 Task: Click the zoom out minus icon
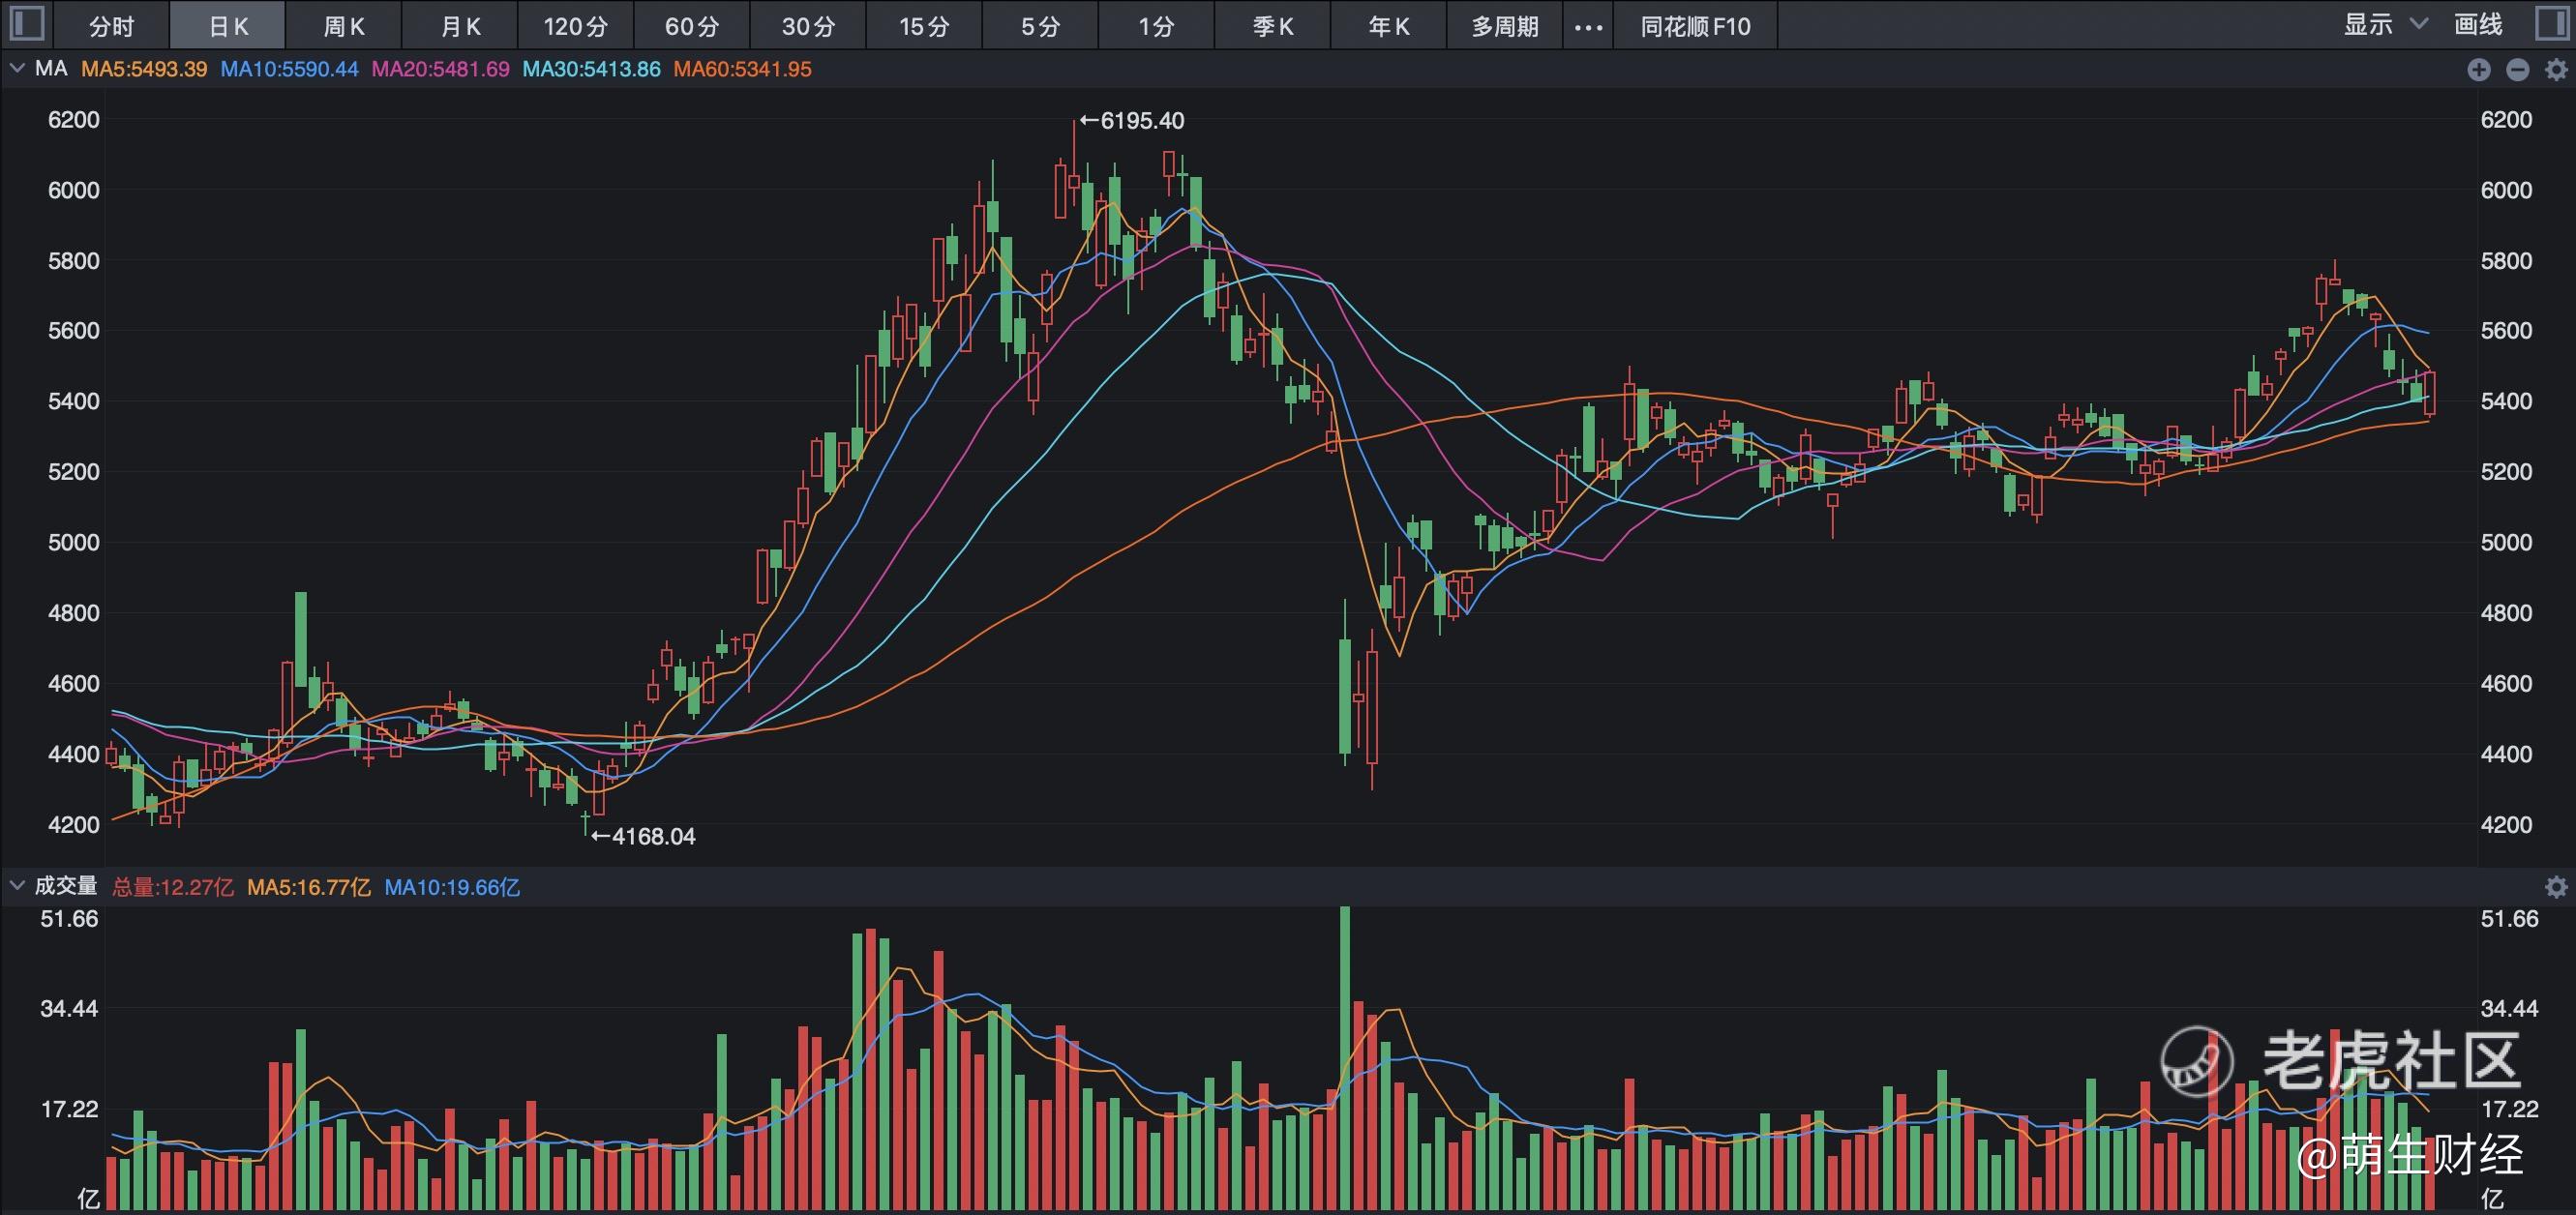click(x=2518, y=70)
